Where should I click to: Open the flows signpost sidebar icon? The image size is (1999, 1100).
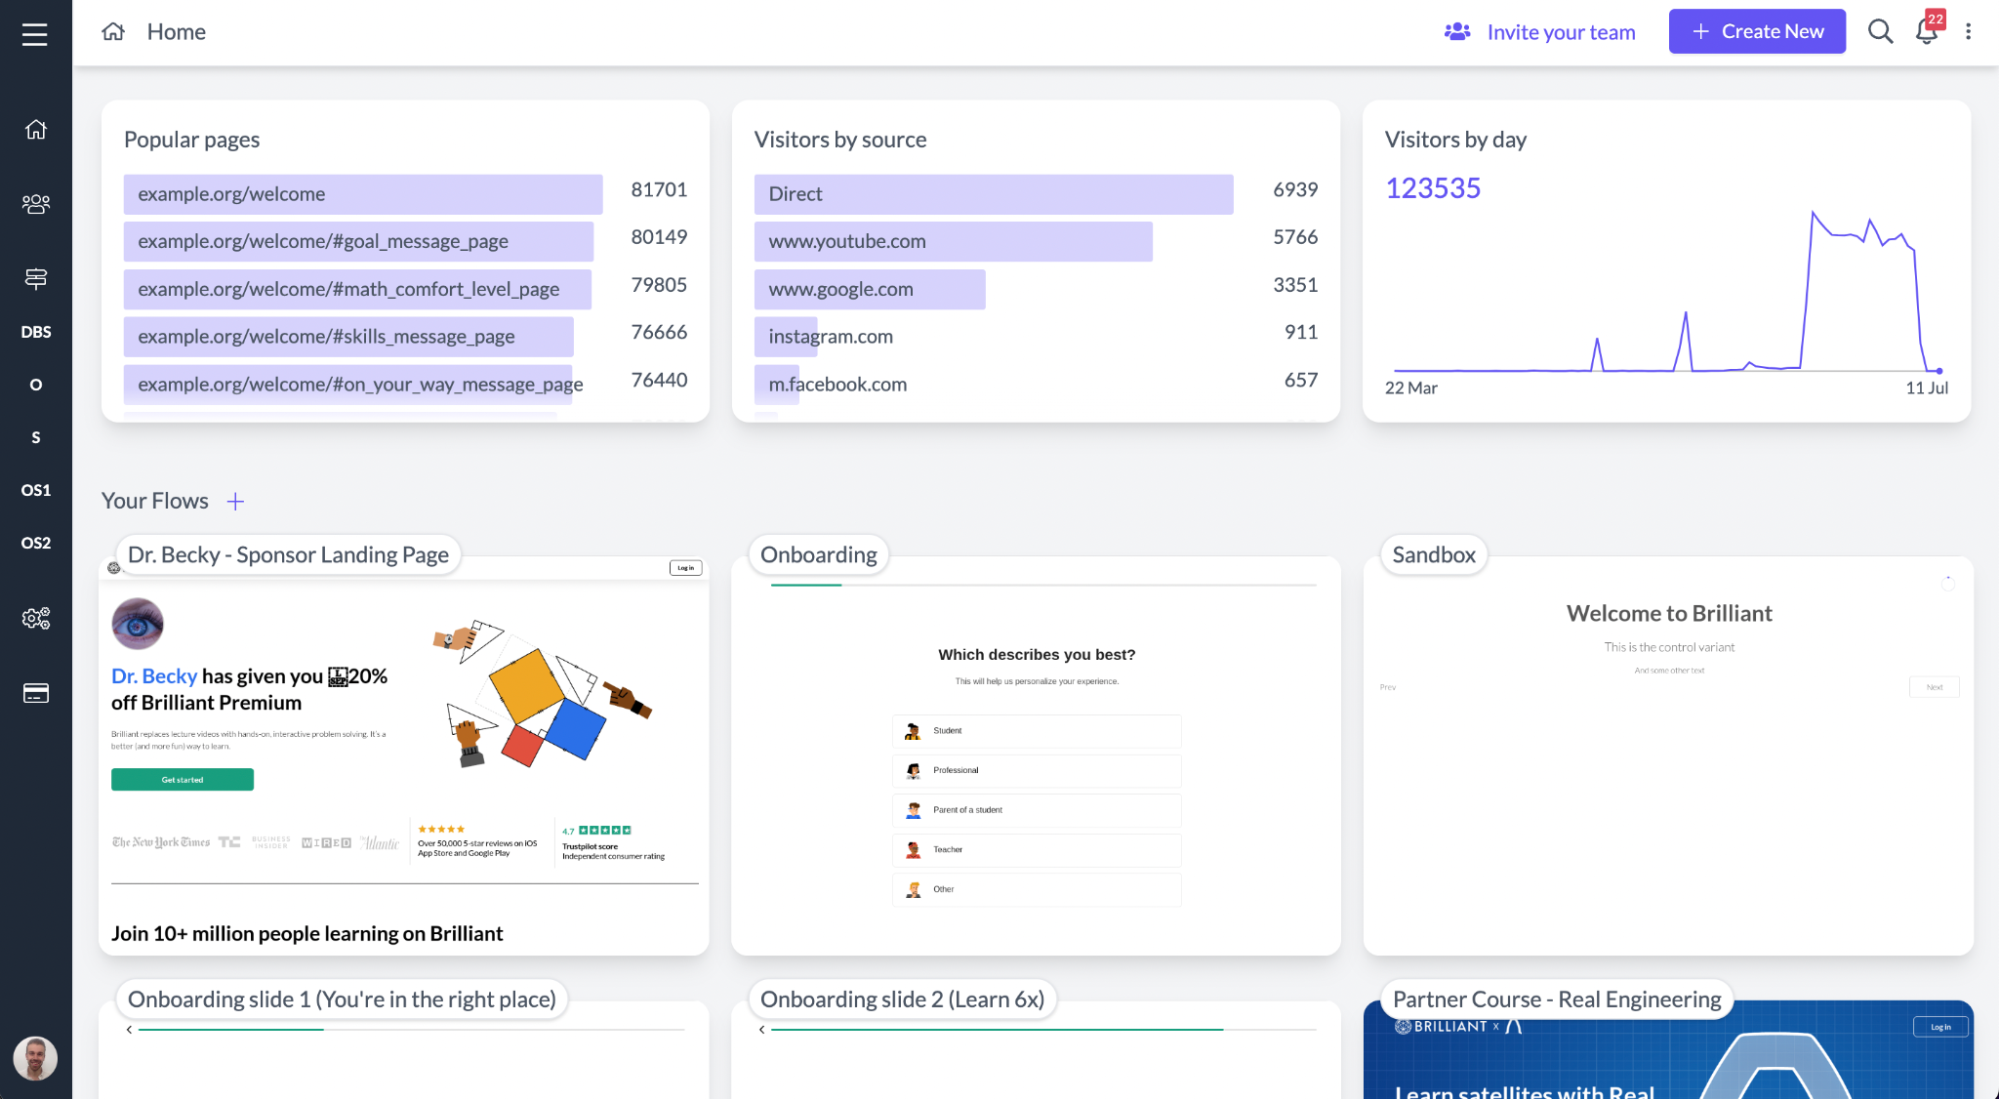pyautogui.click(x=36, y=278)
